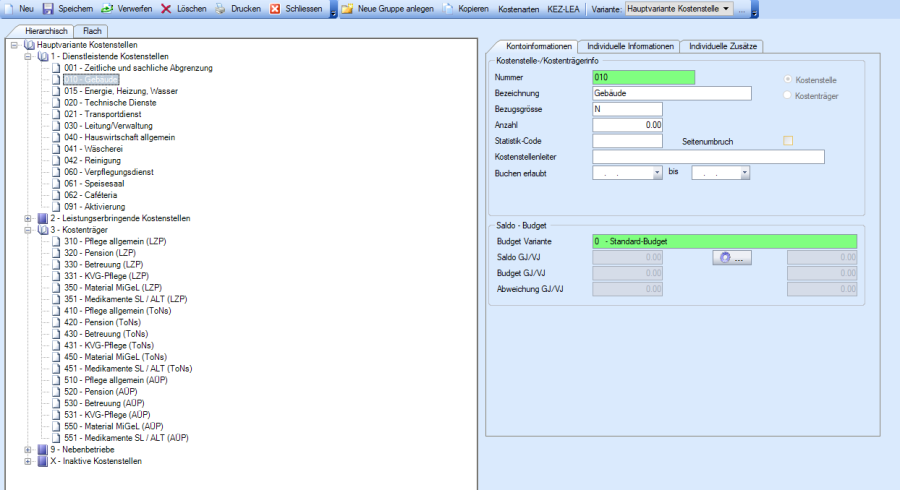Click the page icon of 310 - Pflege allgemein (LZP)
The width and height of the screenshot is (900, 490).
[x=56, y=241]
